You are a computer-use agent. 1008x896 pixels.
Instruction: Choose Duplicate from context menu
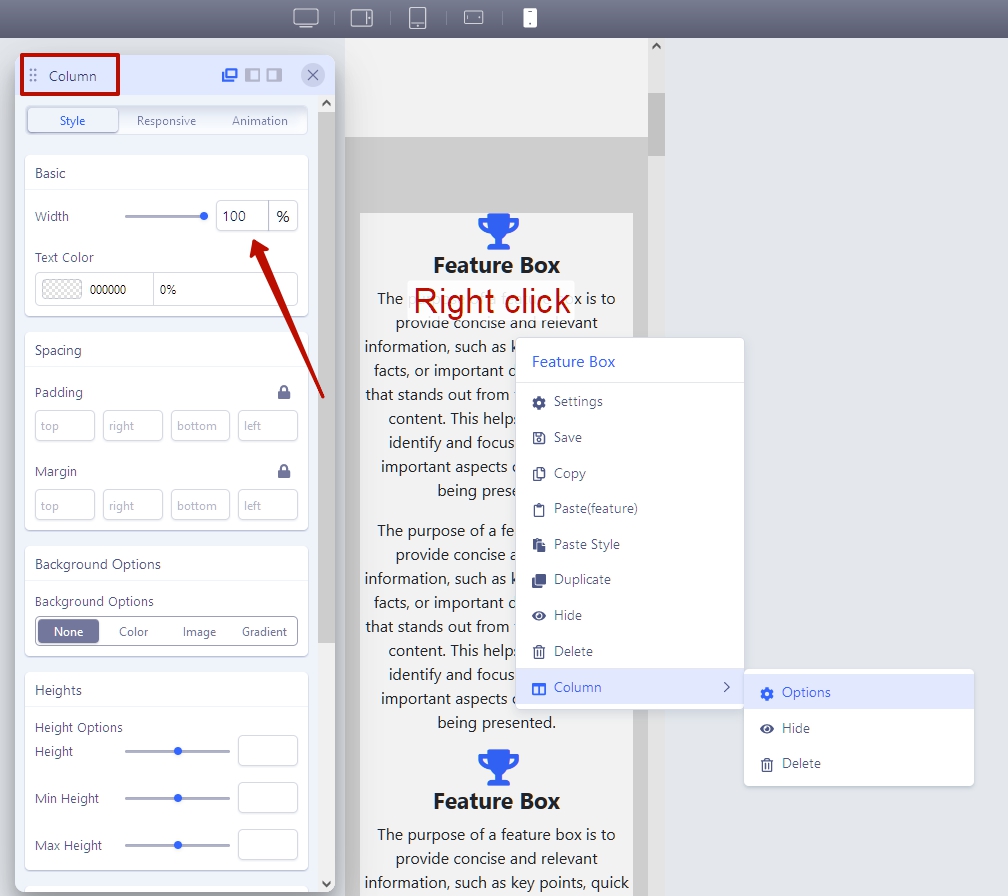pos(582,580)
